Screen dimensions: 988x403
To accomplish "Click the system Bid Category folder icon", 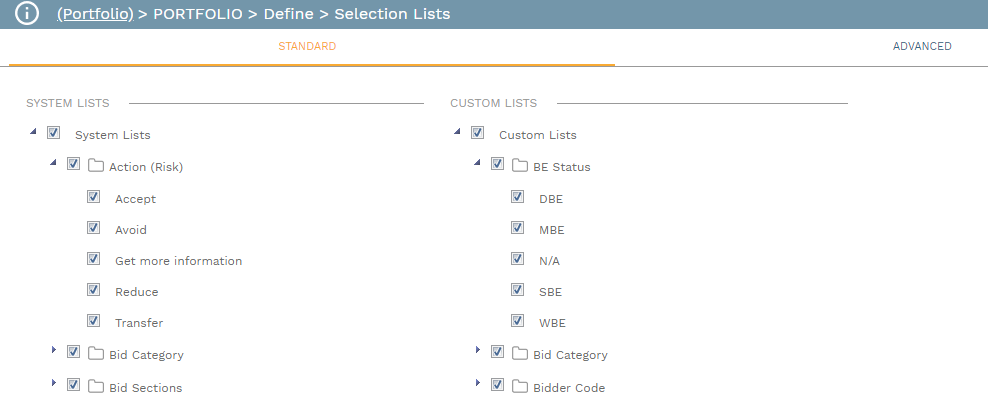I will pyautogui.click(x=96, y=354).
